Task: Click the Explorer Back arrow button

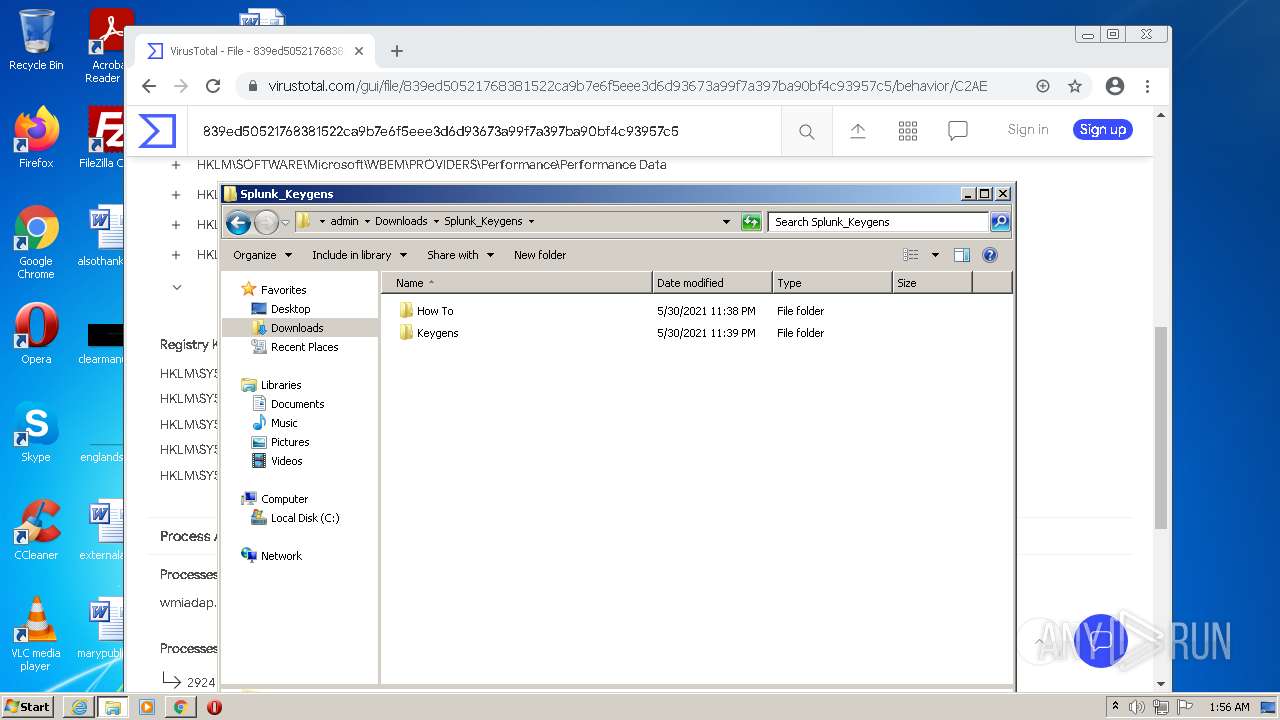Action: 238,222
